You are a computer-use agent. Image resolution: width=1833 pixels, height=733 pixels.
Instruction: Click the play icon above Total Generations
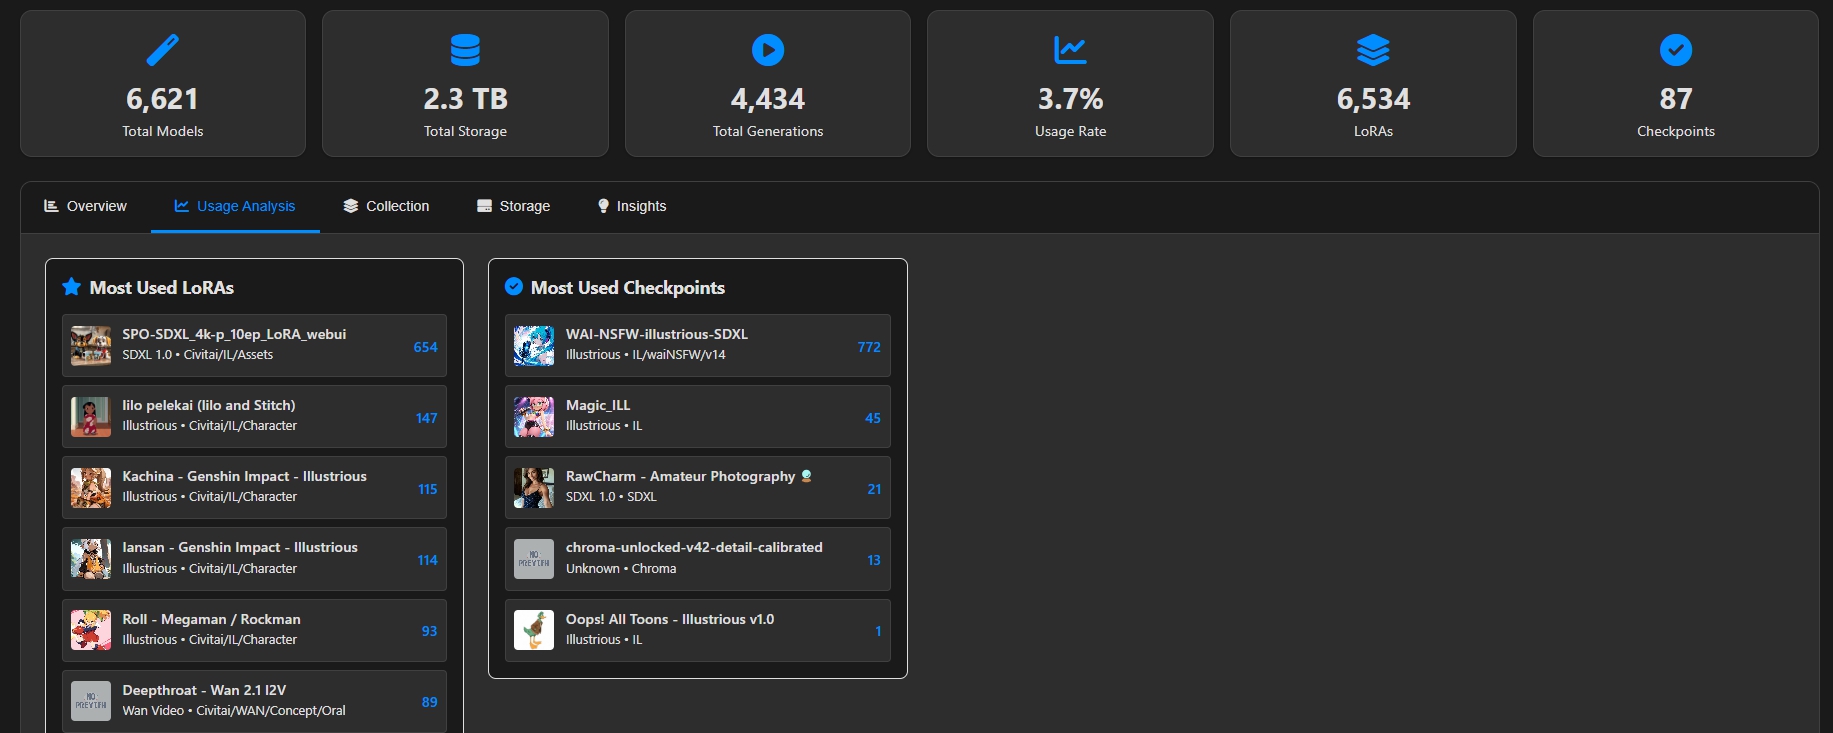pyautogui.click(x=768, y=49)
